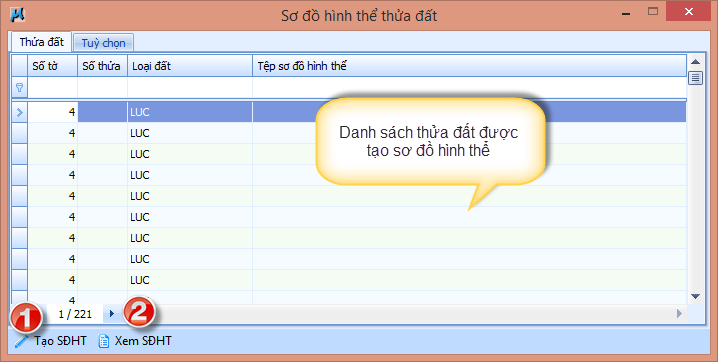The height and width of the screenshot is (362, 718).
Task: Click the Loại đất filter row cell
Action: [190, 87]
